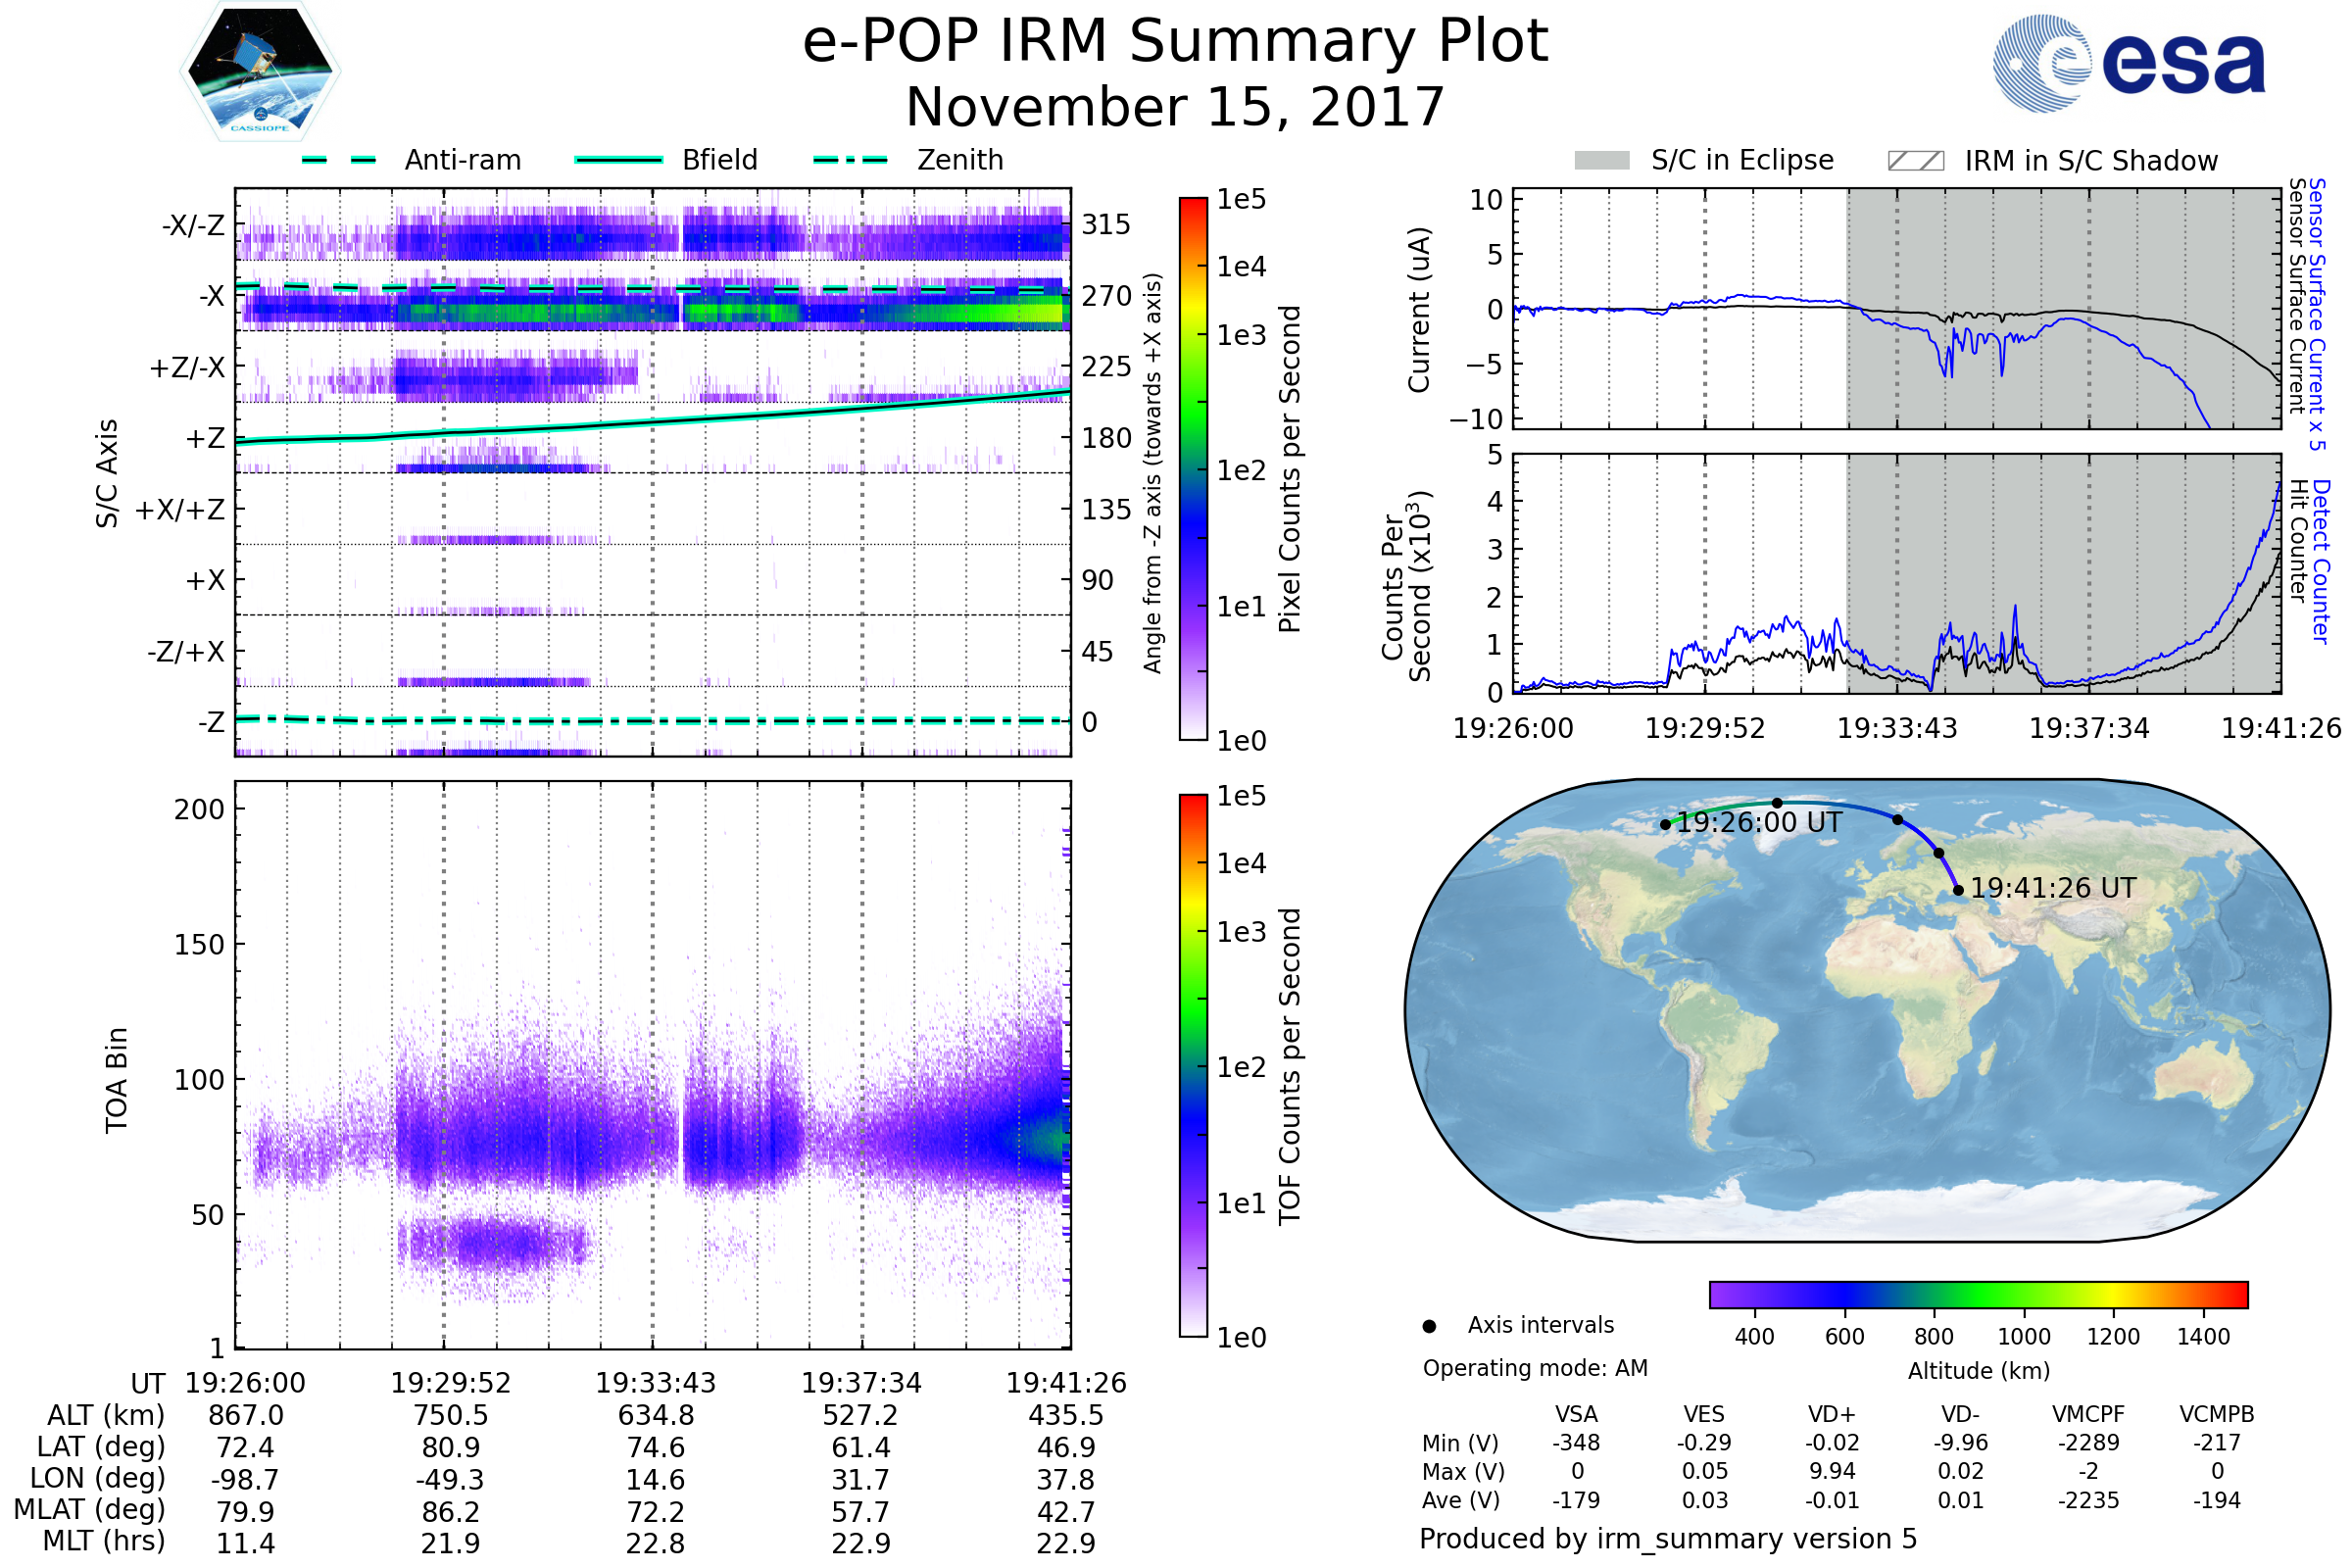Click the Axis intervals black dot marker
This screenshot has height=1568, width=2352.
[1429, 1326]
